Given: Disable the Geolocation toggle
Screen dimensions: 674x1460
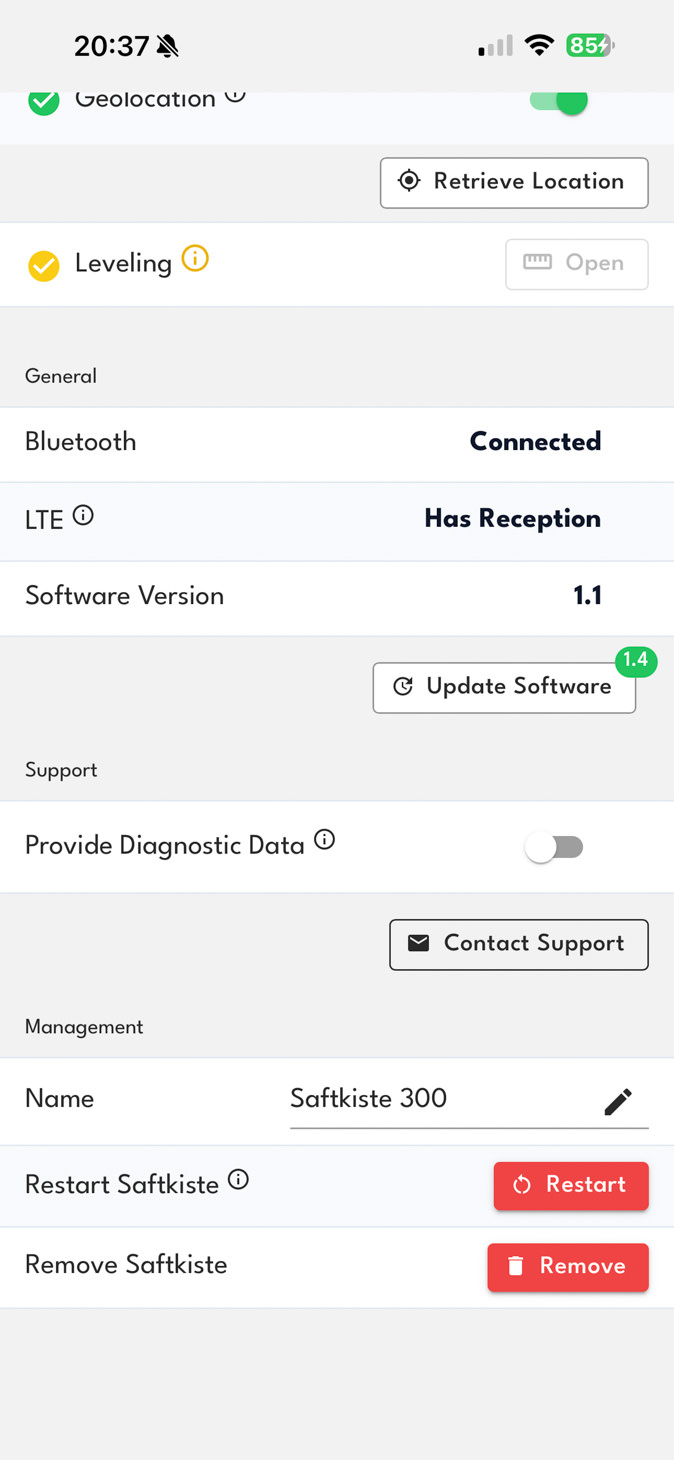Looking at the screenshot, I should pos(558,101).
